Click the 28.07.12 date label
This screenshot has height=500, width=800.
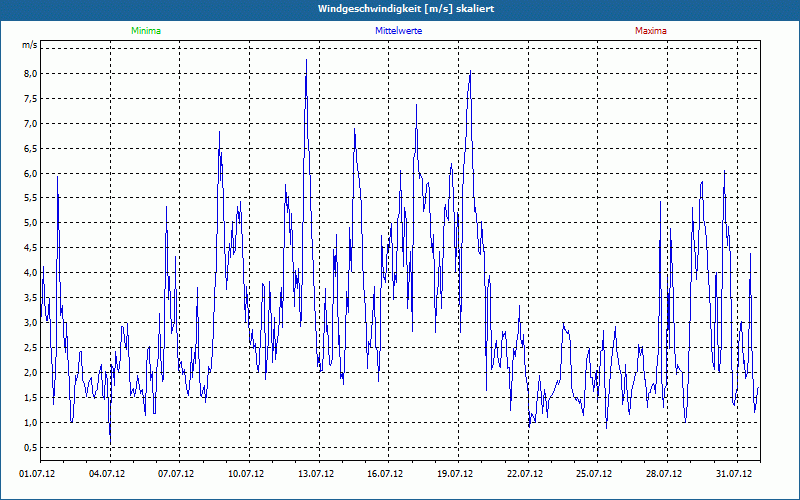[663, 474]
